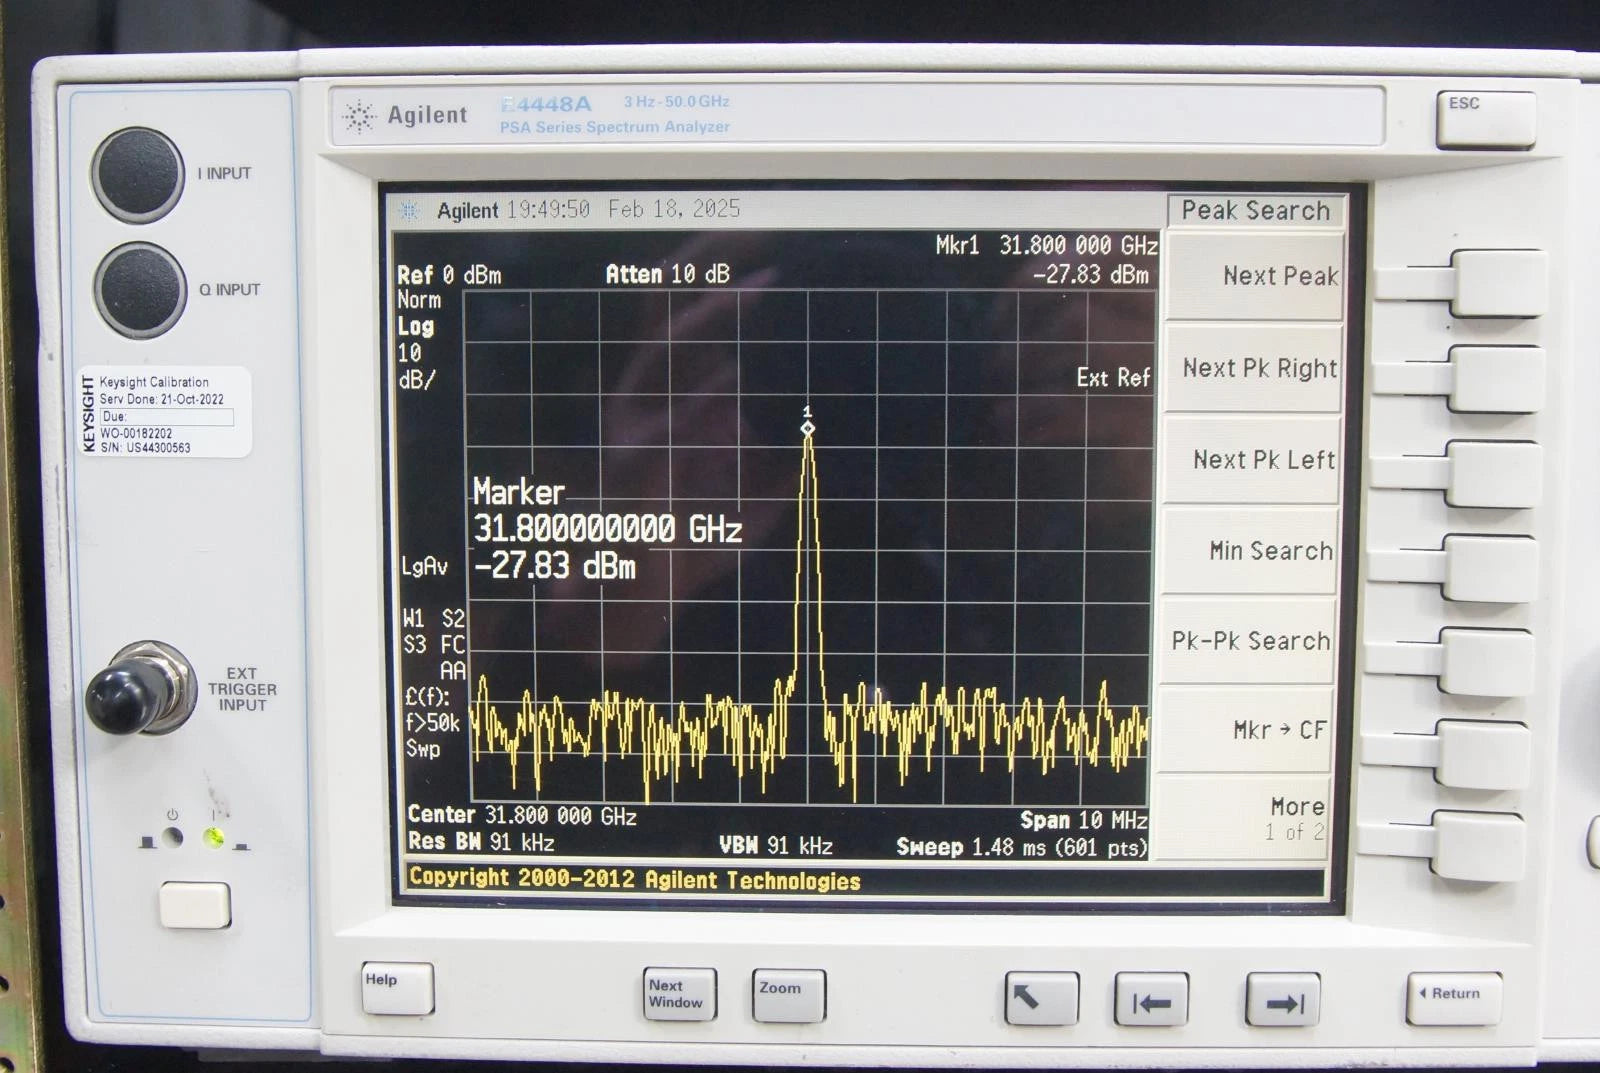Select the Min Search softkey label
This screenshot has width=1600, height=1073.
pyautogui.click(x=1271, y=551)
